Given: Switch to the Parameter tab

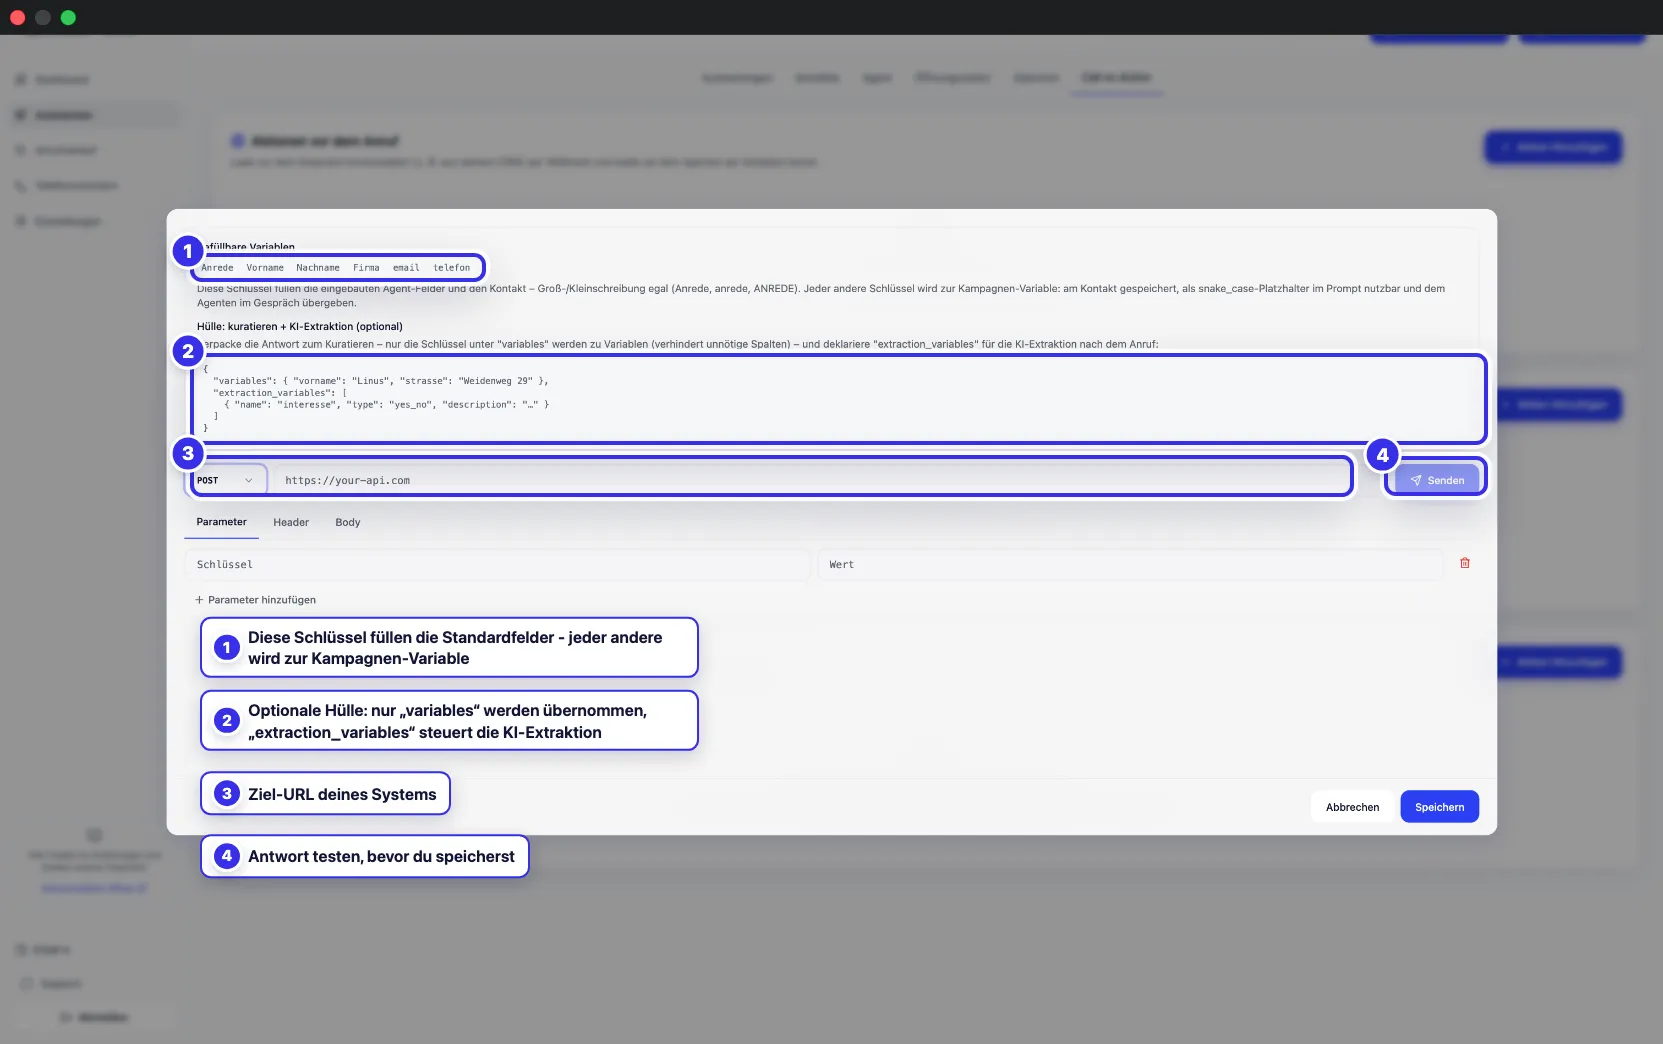Looking at the screenshot, I should [221, 522].
